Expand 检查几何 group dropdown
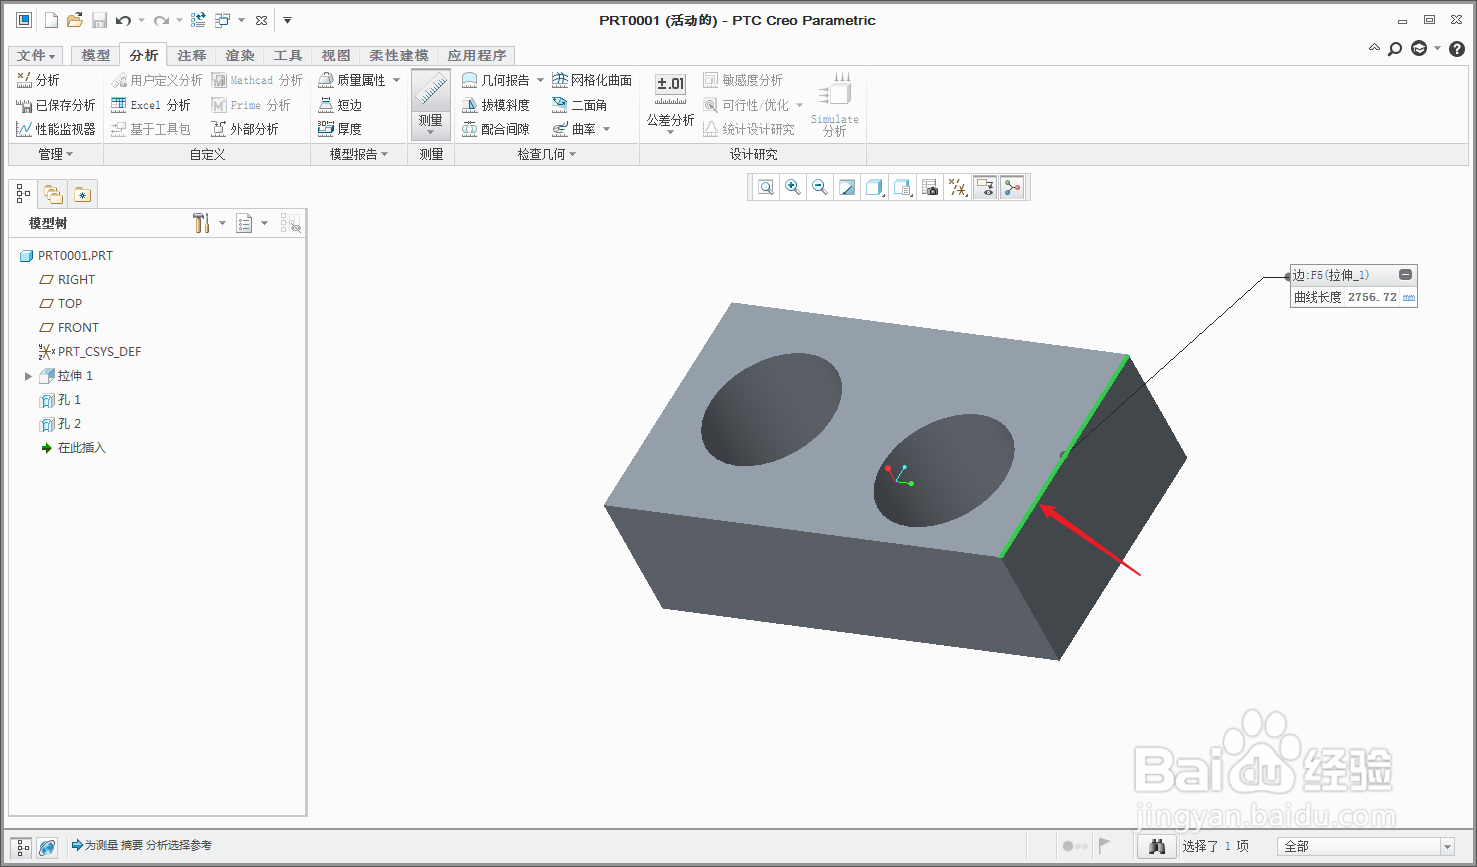This screenshot has width=1477, height=867. 547,154
